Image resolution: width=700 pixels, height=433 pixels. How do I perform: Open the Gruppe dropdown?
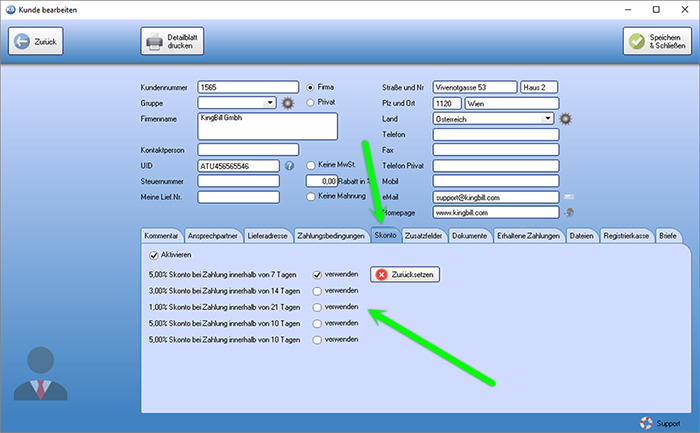[x=270, y=103]
